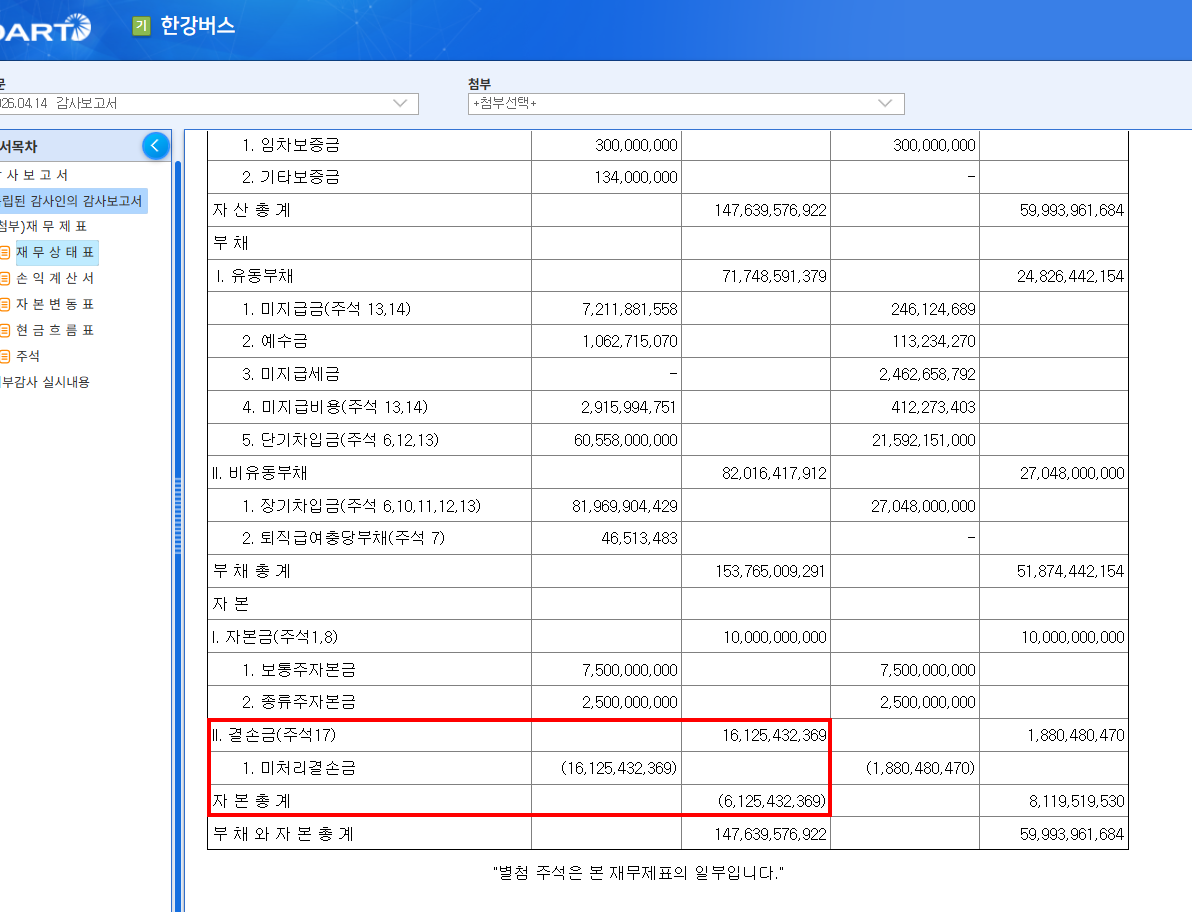Click the document icon beside 현금흐름표
The height and width of the screenshot is (912, 1192).
[x=5, y=330]
